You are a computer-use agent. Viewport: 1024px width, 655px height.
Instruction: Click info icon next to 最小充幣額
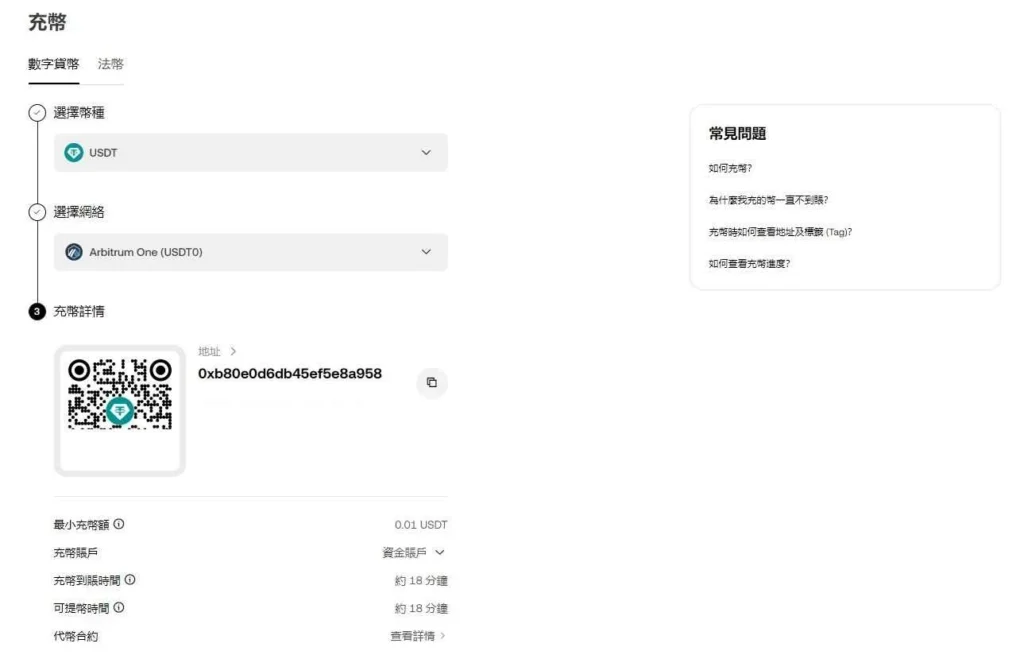(x=119, y=524)
